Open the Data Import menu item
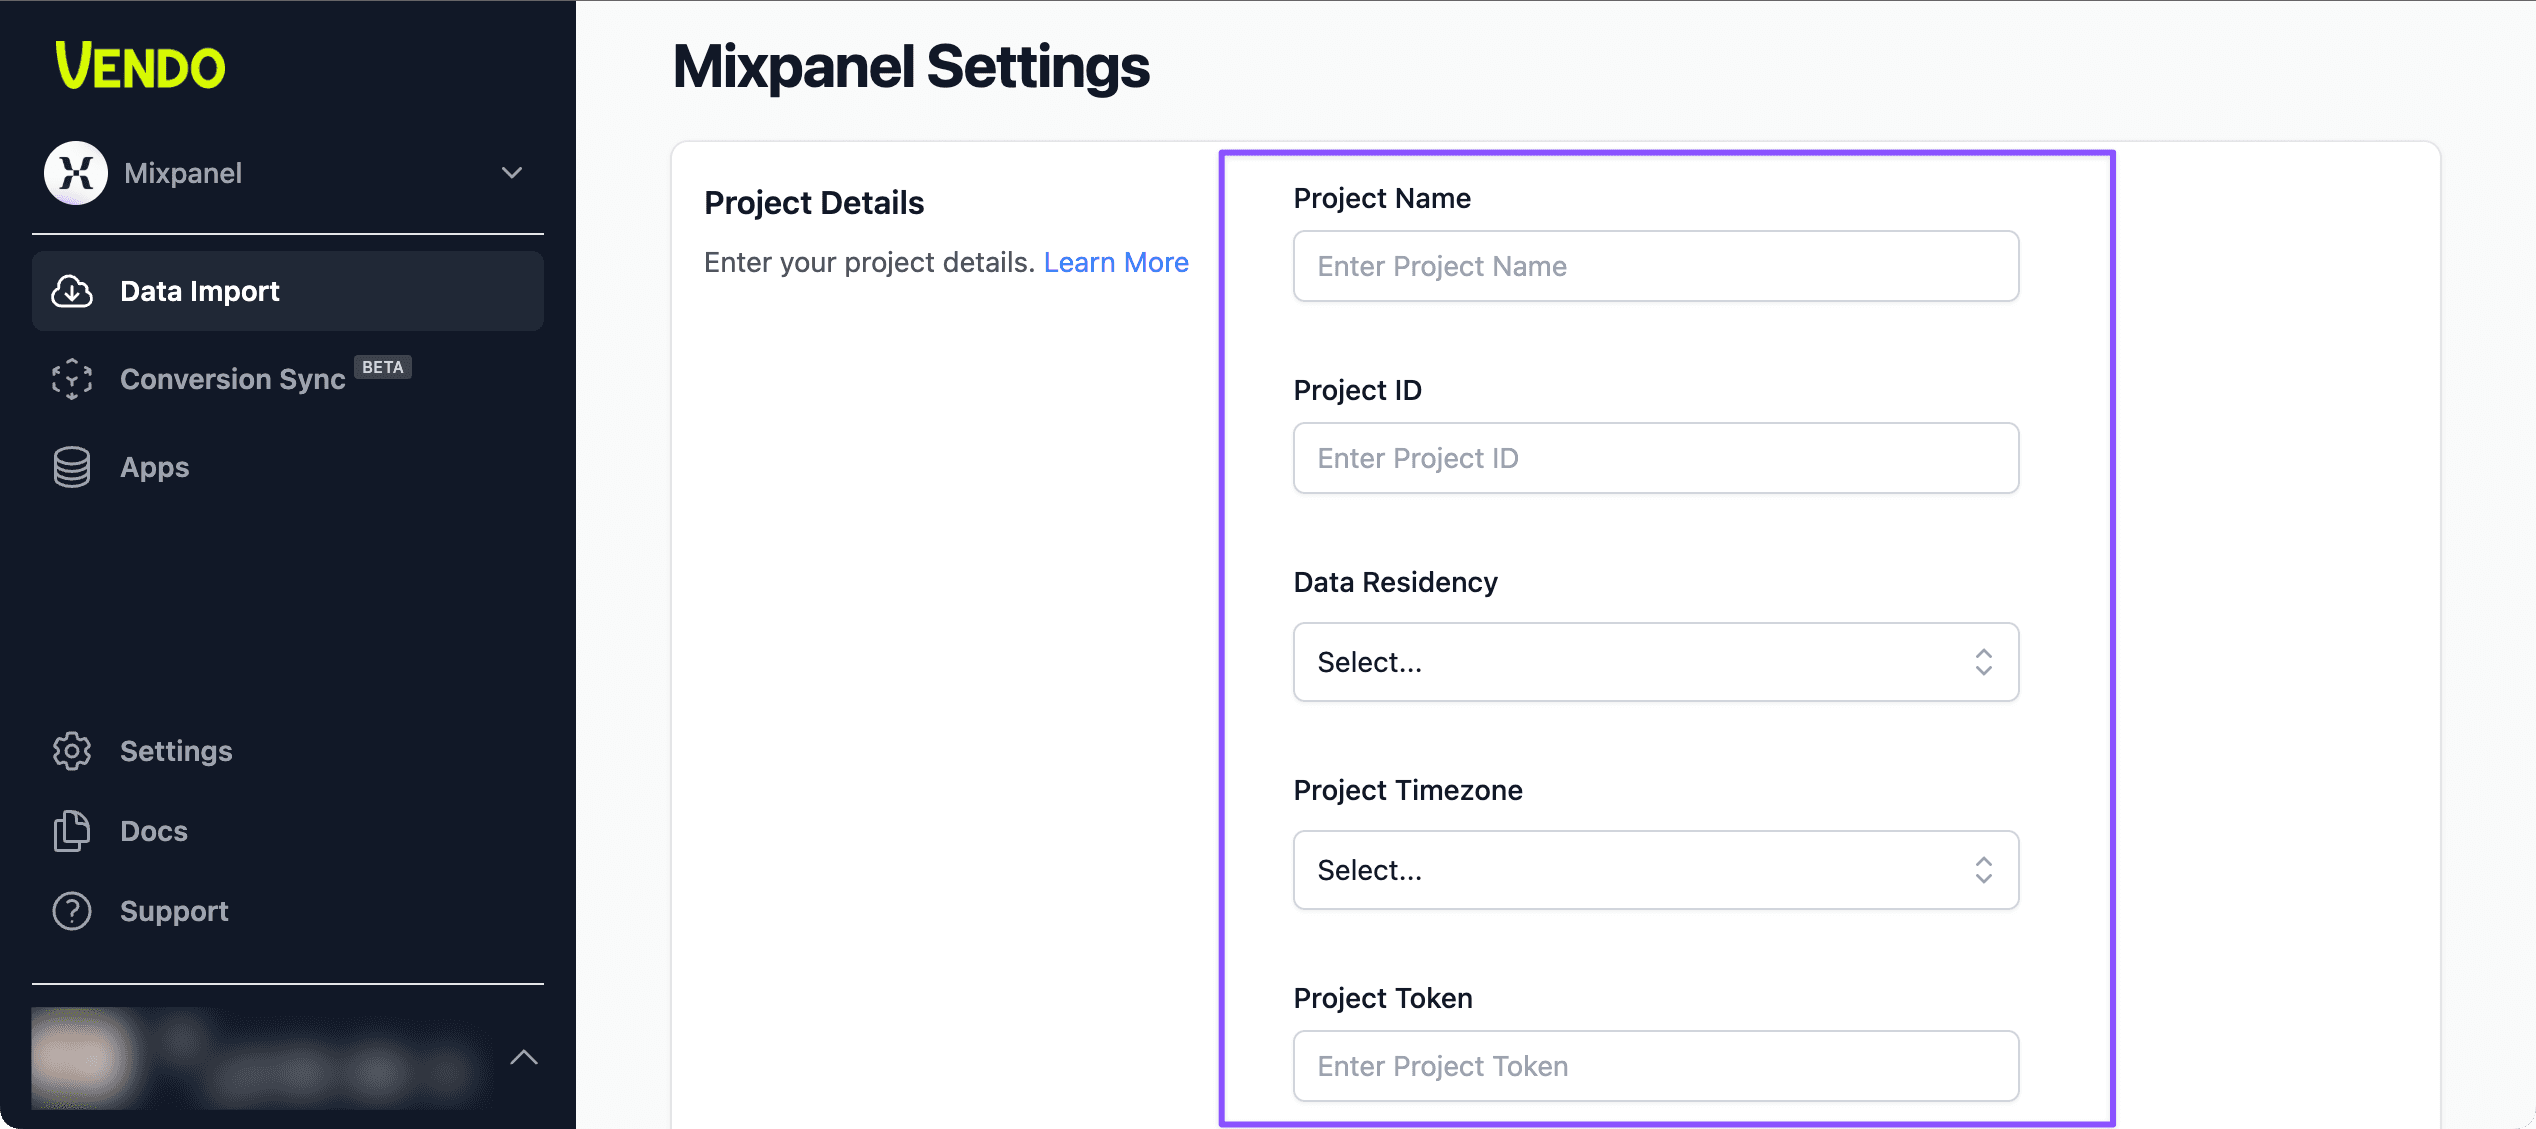This screenshot has height=1129, width=2536. tap(200, 291)
